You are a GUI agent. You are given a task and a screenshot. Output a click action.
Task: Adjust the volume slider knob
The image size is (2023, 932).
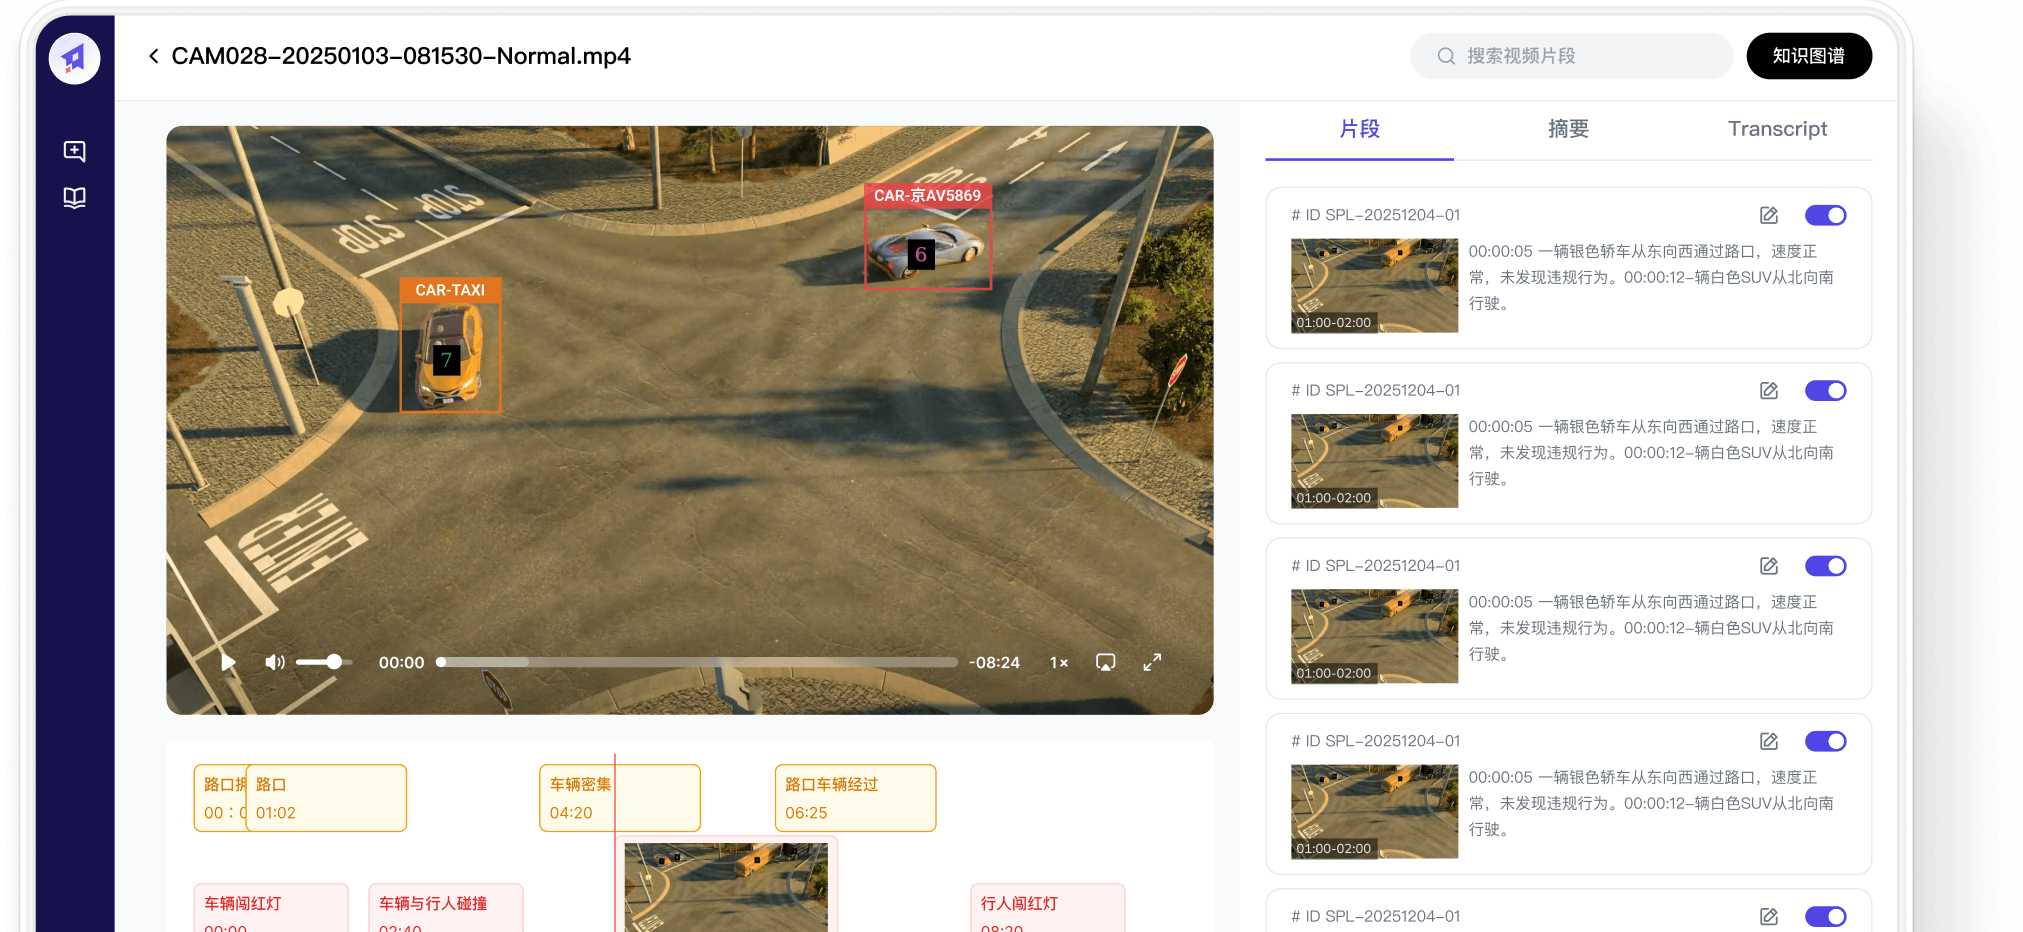click(x=334, y=662)
